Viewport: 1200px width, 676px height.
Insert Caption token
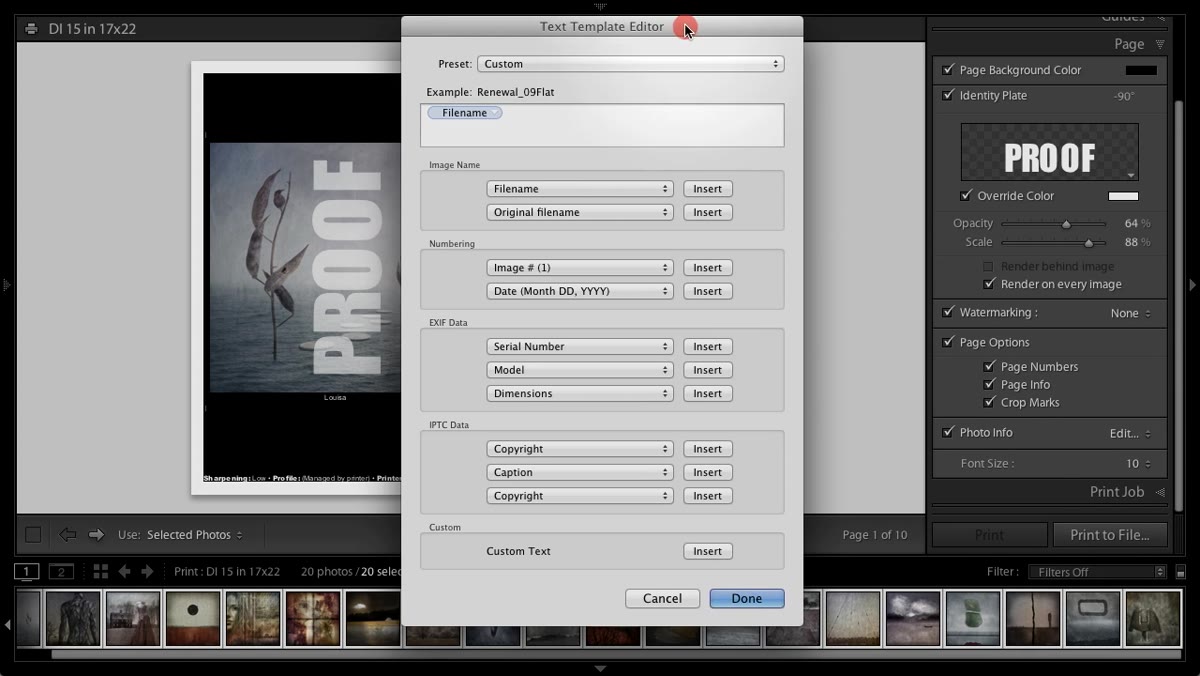707,472
